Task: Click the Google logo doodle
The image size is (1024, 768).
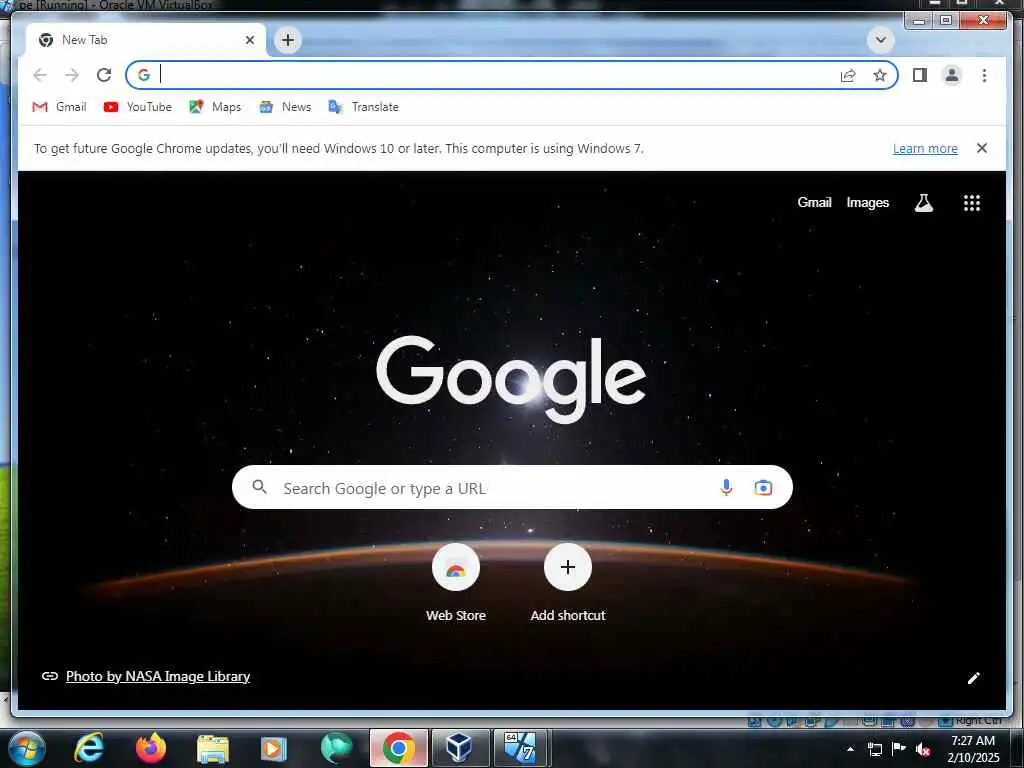Action: tap(511, 379)
